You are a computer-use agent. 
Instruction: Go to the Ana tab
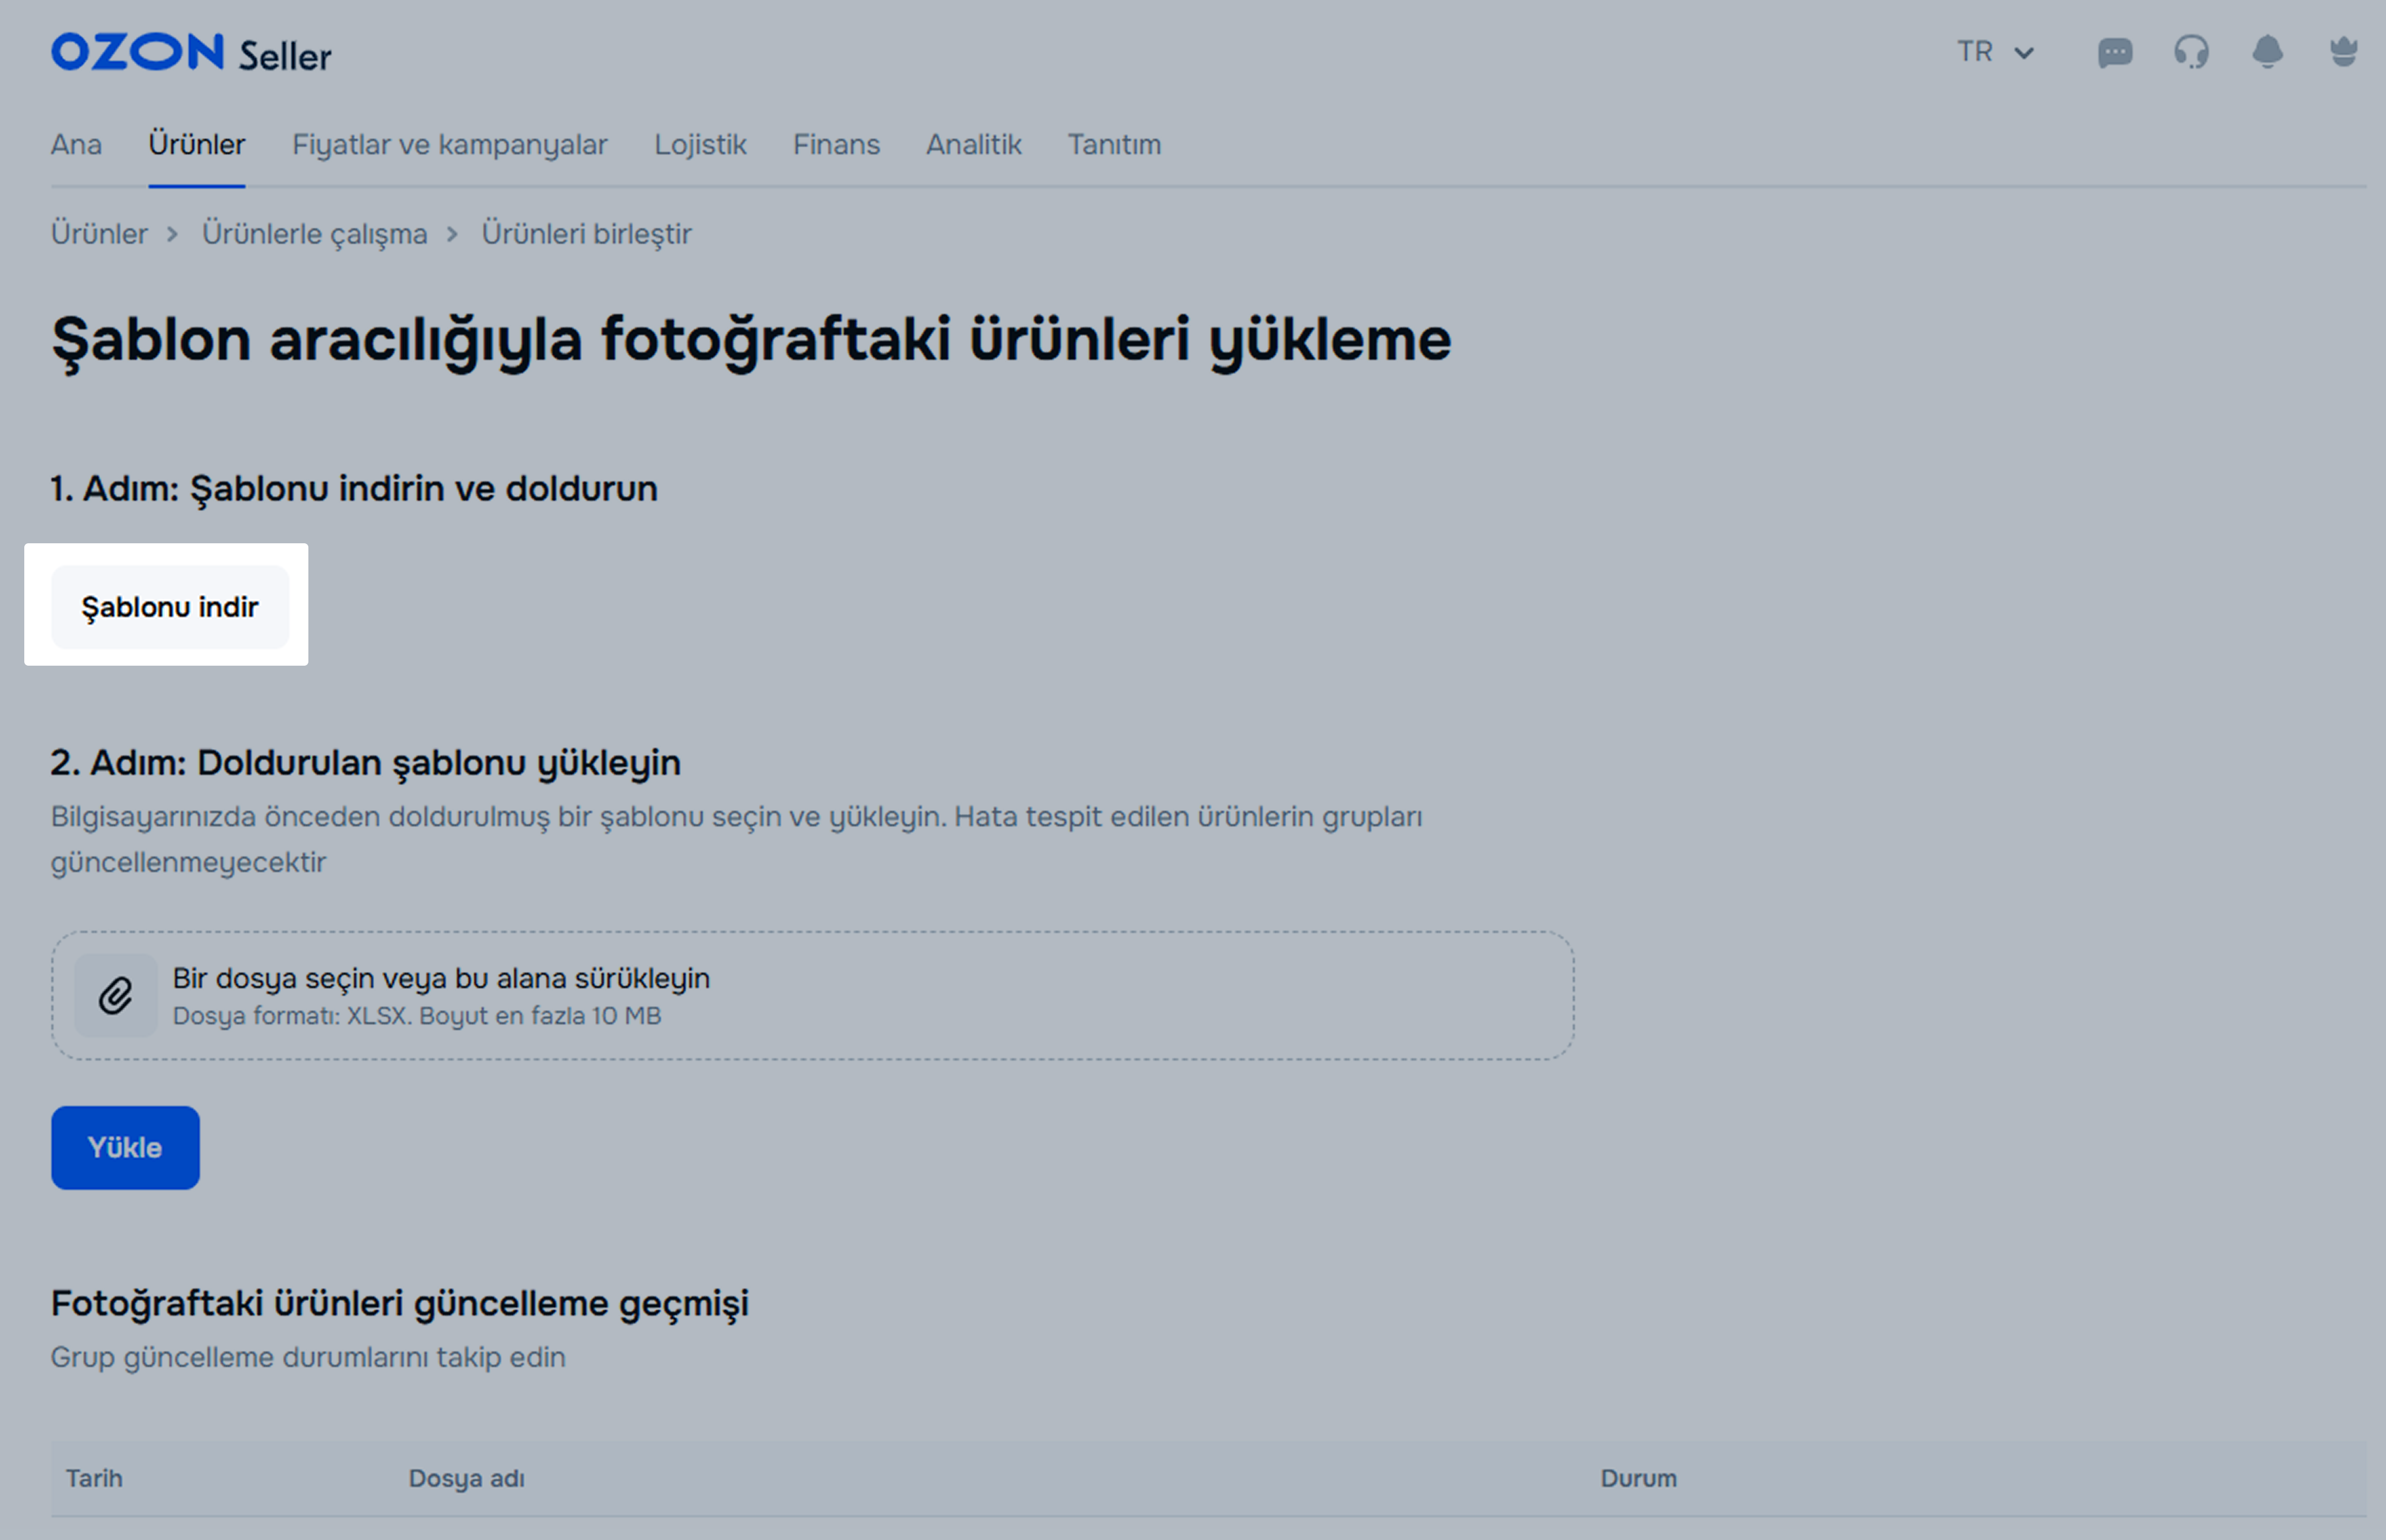click(x=76, y=145)
